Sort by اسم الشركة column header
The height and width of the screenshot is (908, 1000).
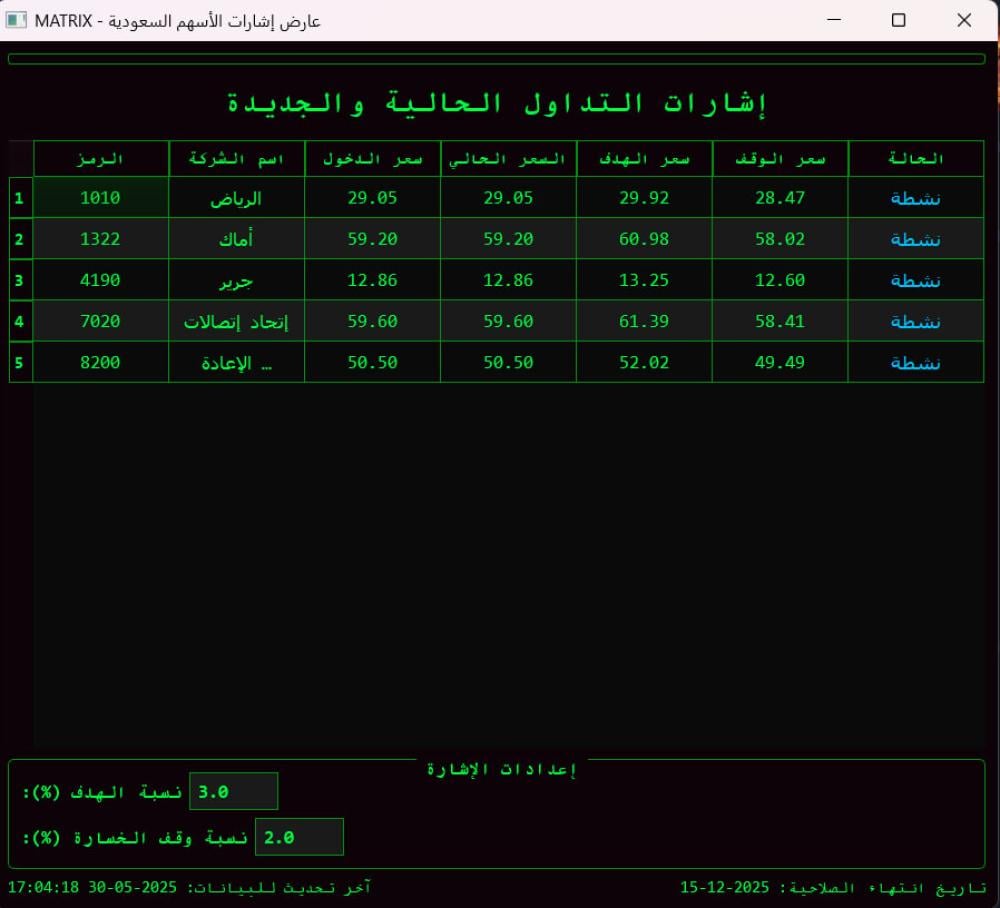[236, 159]
